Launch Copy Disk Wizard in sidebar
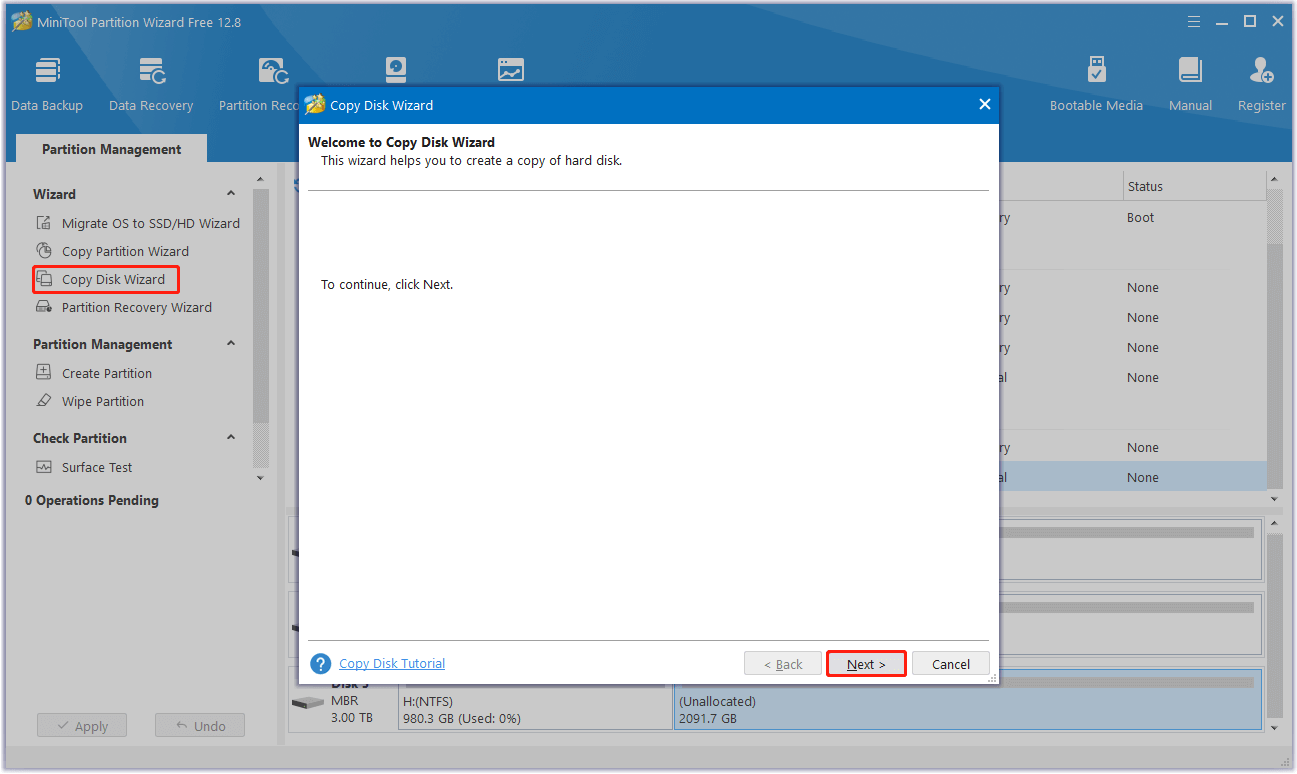The width and height of the screenshot is (1297, 774). click(x=106, y=279)
